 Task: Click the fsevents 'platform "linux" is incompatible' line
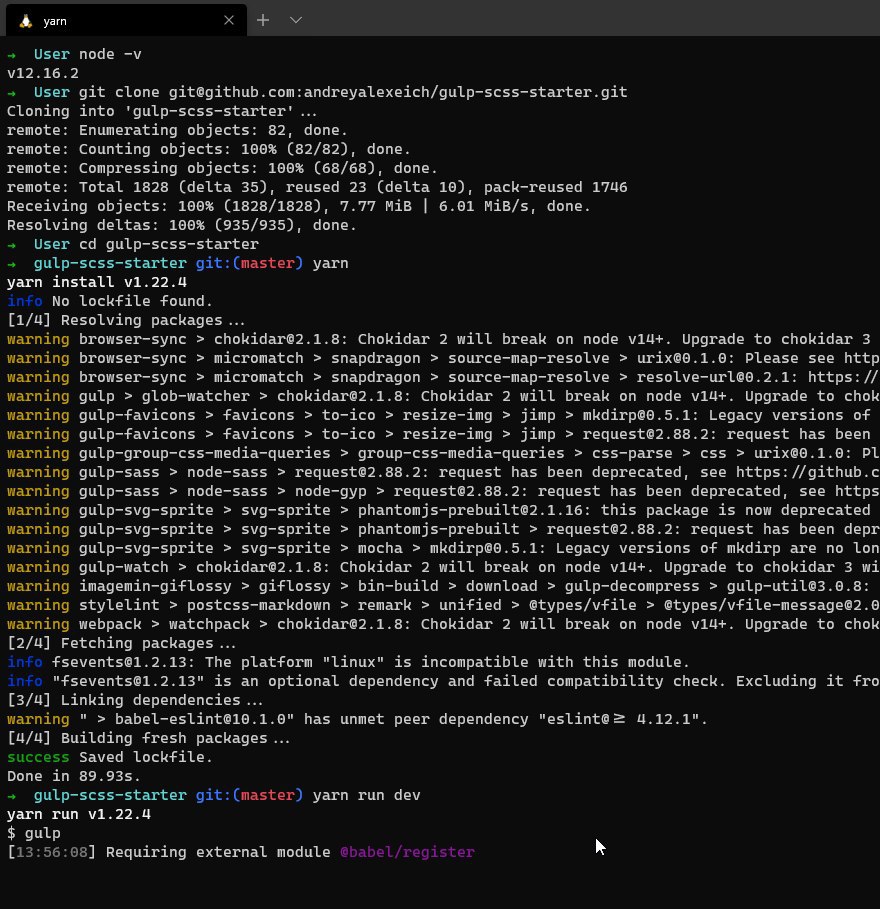348,662
